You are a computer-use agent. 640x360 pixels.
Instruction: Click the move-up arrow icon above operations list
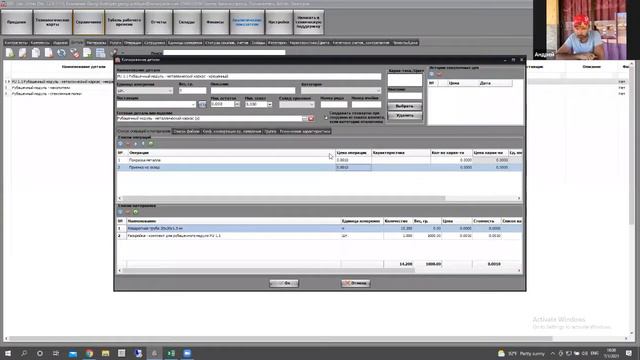click(136, 144)
